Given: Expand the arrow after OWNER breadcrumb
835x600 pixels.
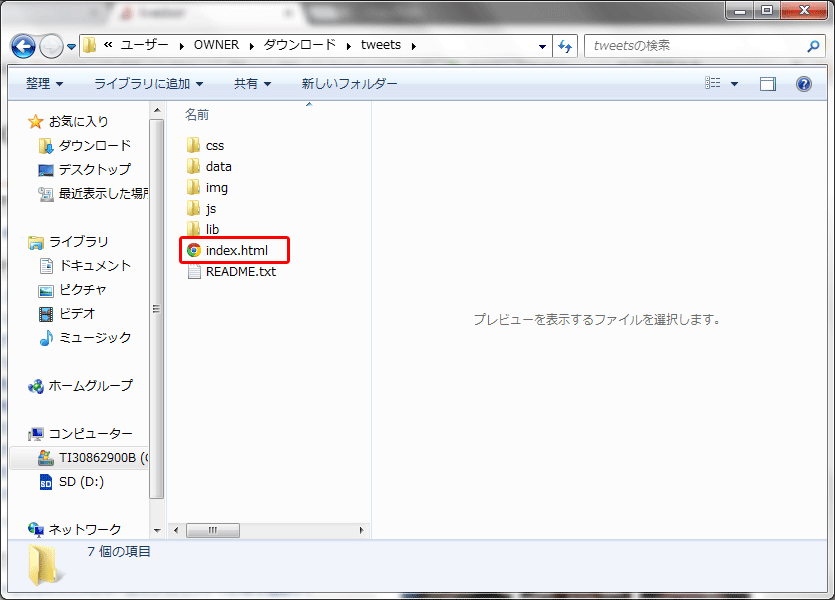Looking at the screenshot, I should 251,46.
